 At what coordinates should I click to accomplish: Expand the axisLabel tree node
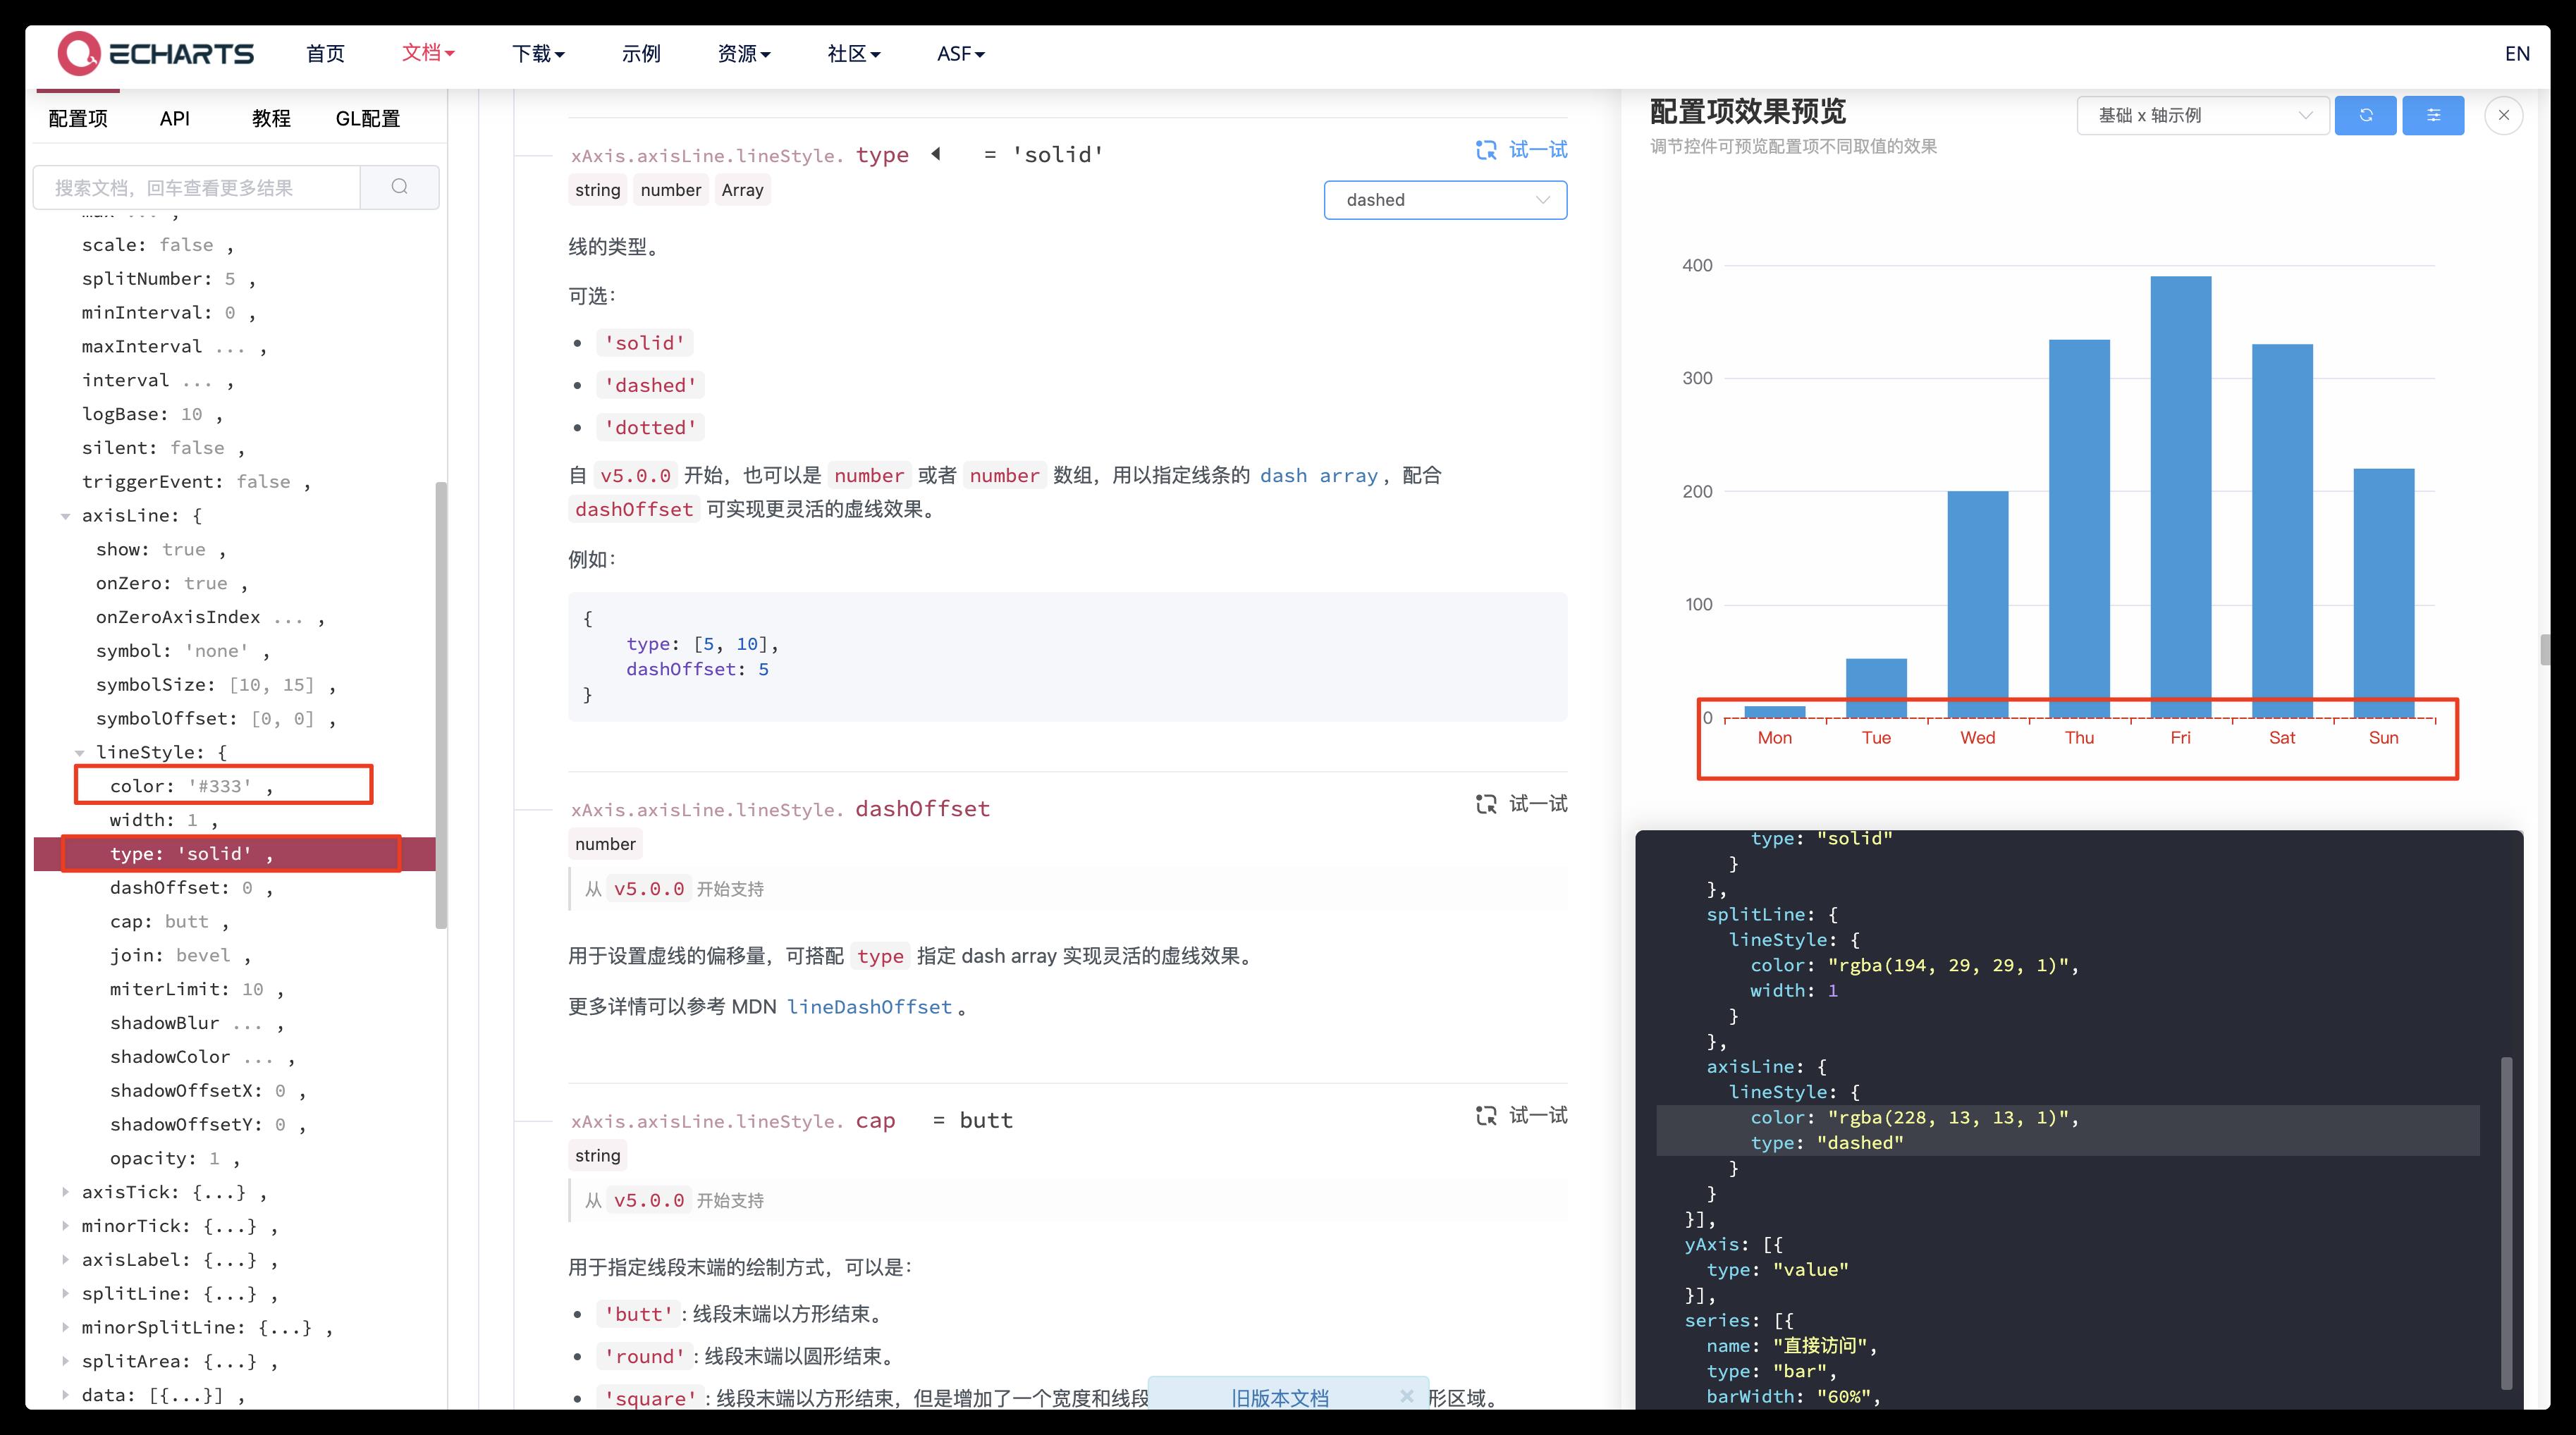pos(66,1260)
